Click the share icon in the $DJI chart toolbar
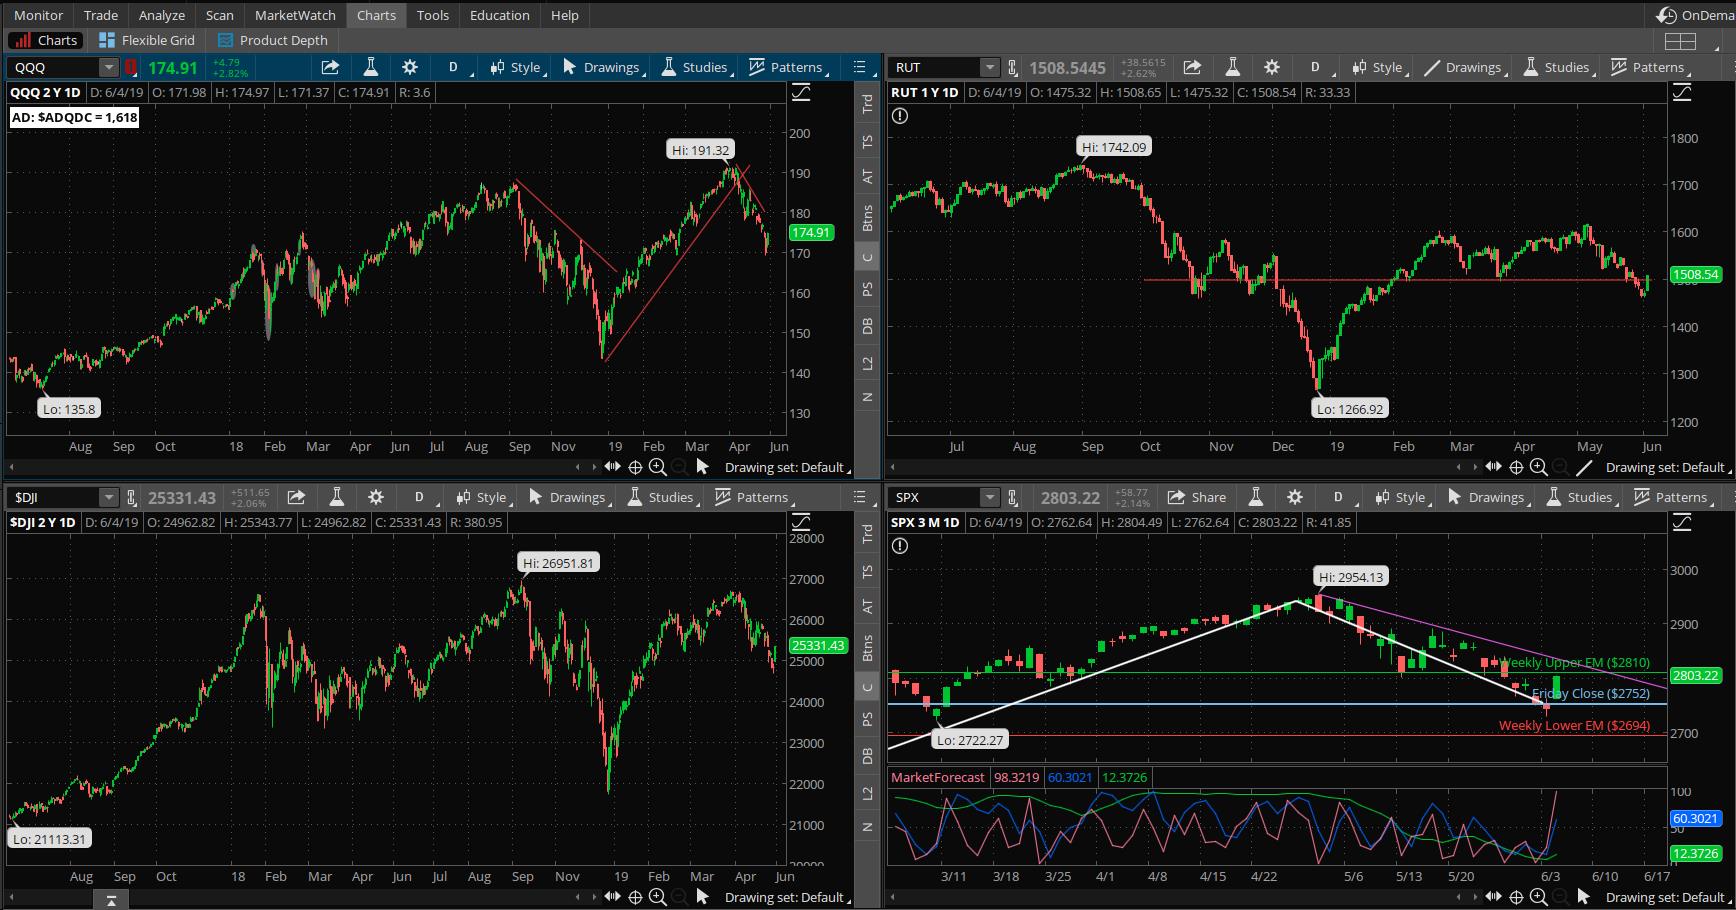The image size is (1736, 910). click(x=296, y=497)
